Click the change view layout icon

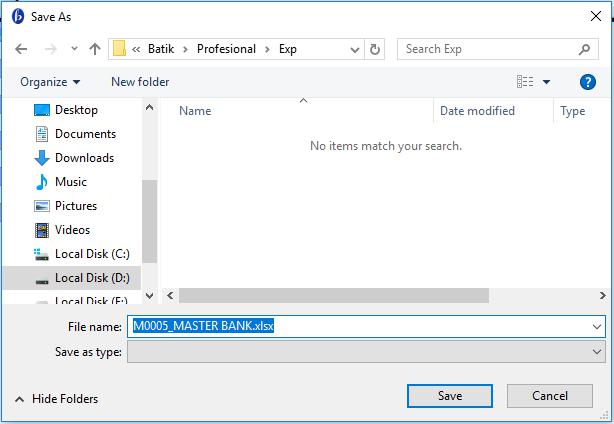coord(525,82)
